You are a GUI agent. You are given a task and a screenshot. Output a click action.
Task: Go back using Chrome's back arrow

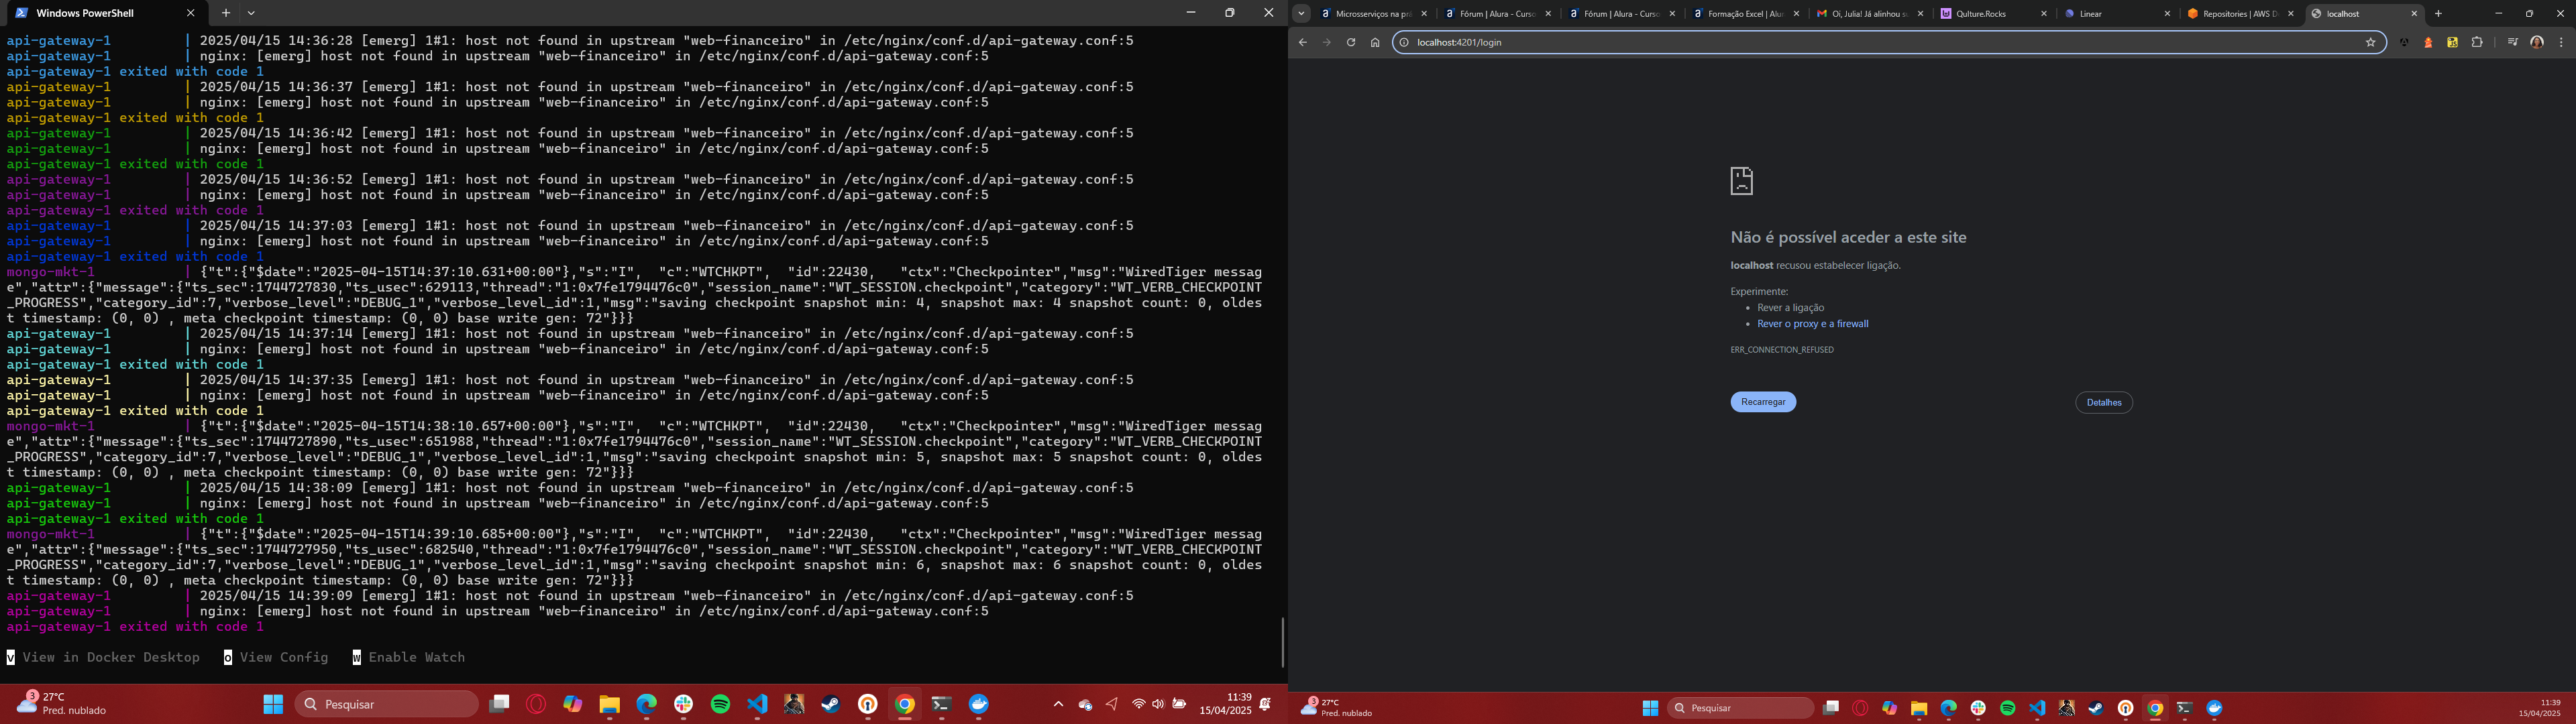pyautogui.click(x=1302, y=42)
